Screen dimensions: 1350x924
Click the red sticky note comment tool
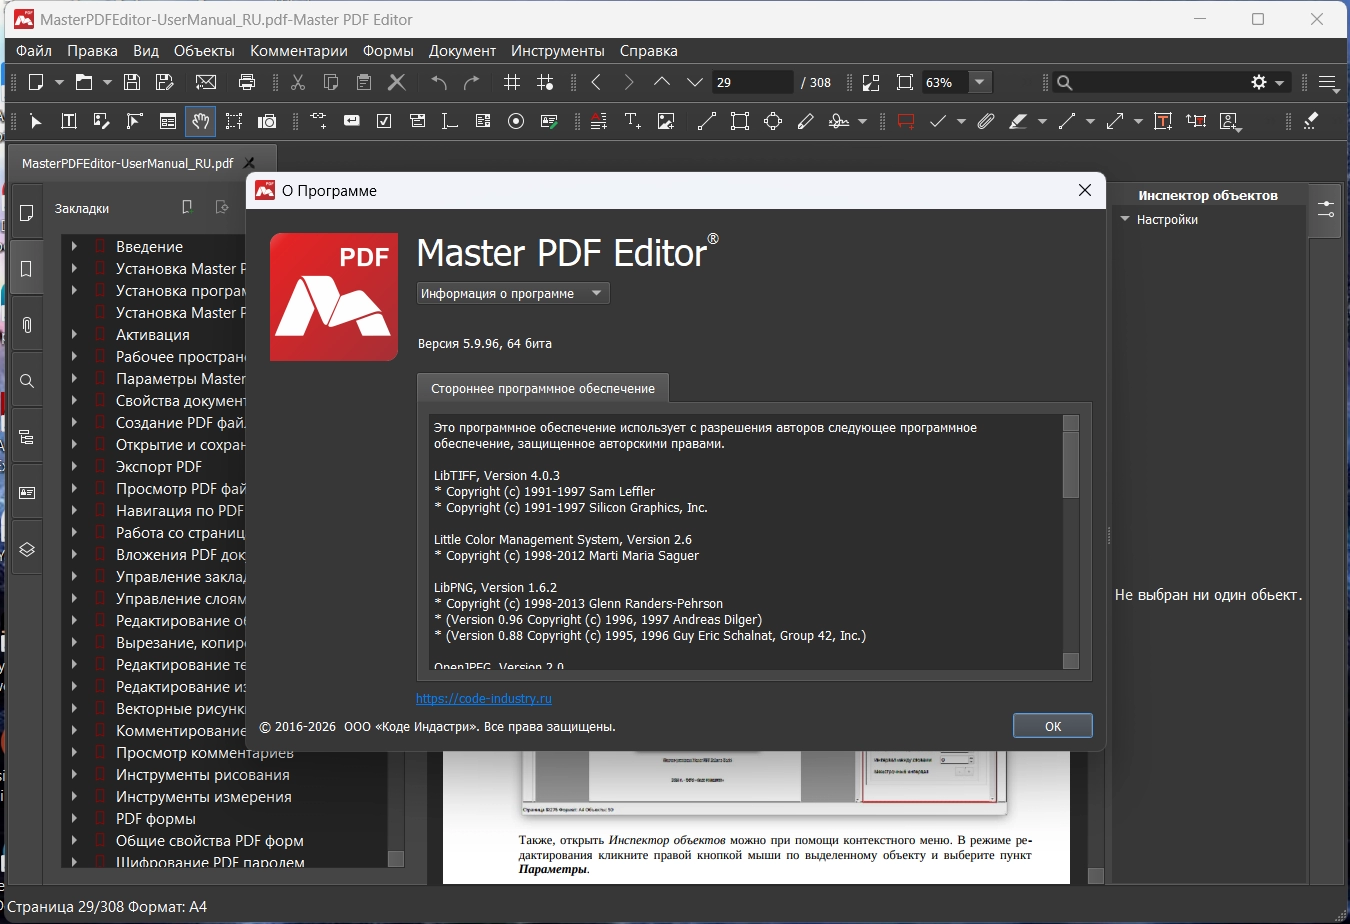pos(906,121)
